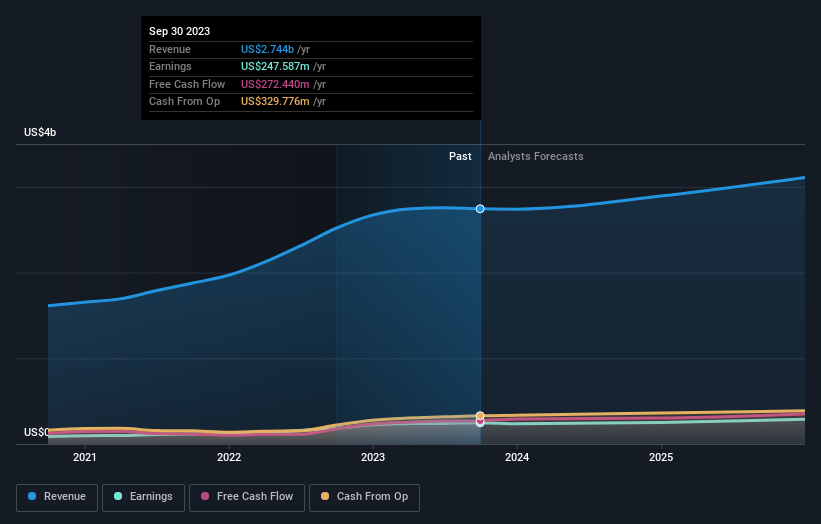Select the 2024 x-axis label
This screenshot has height=524, width=821.
point(517,457)
